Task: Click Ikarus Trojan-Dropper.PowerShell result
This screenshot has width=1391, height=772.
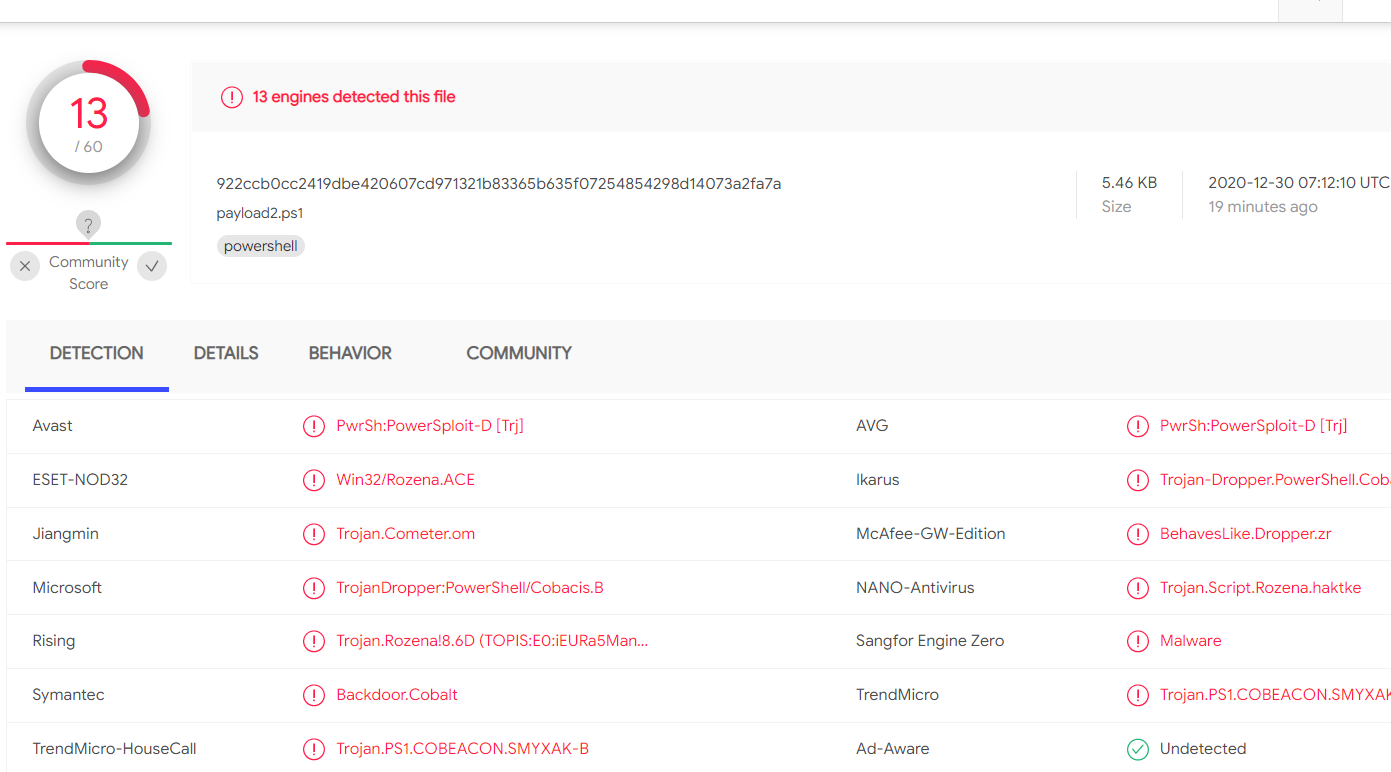Action: [1275, 480]
